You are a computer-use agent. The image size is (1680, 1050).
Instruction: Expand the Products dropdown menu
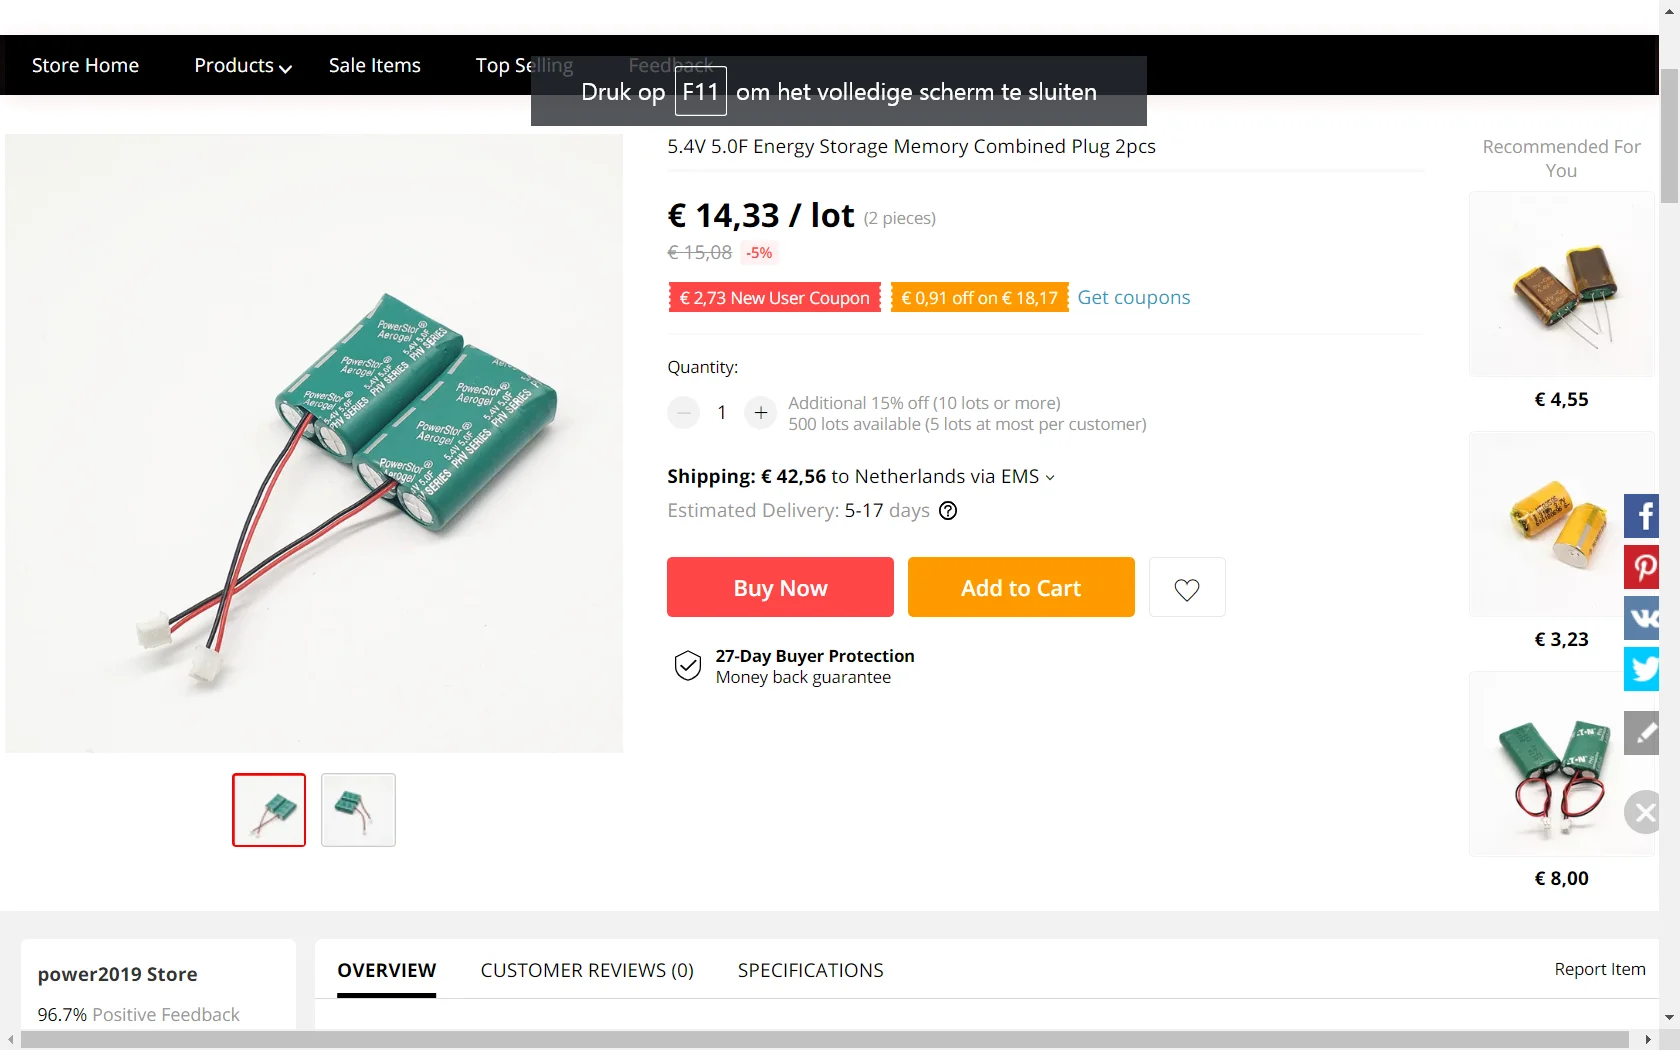click(x=243, y=65)
